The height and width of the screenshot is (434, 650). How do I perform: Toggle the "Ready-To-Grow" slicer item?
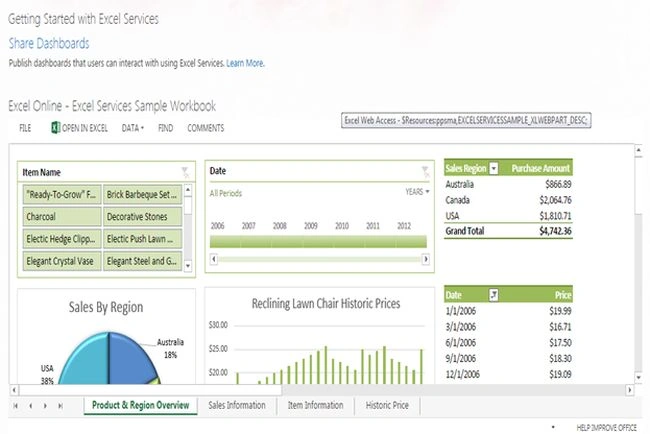(62, 194)
